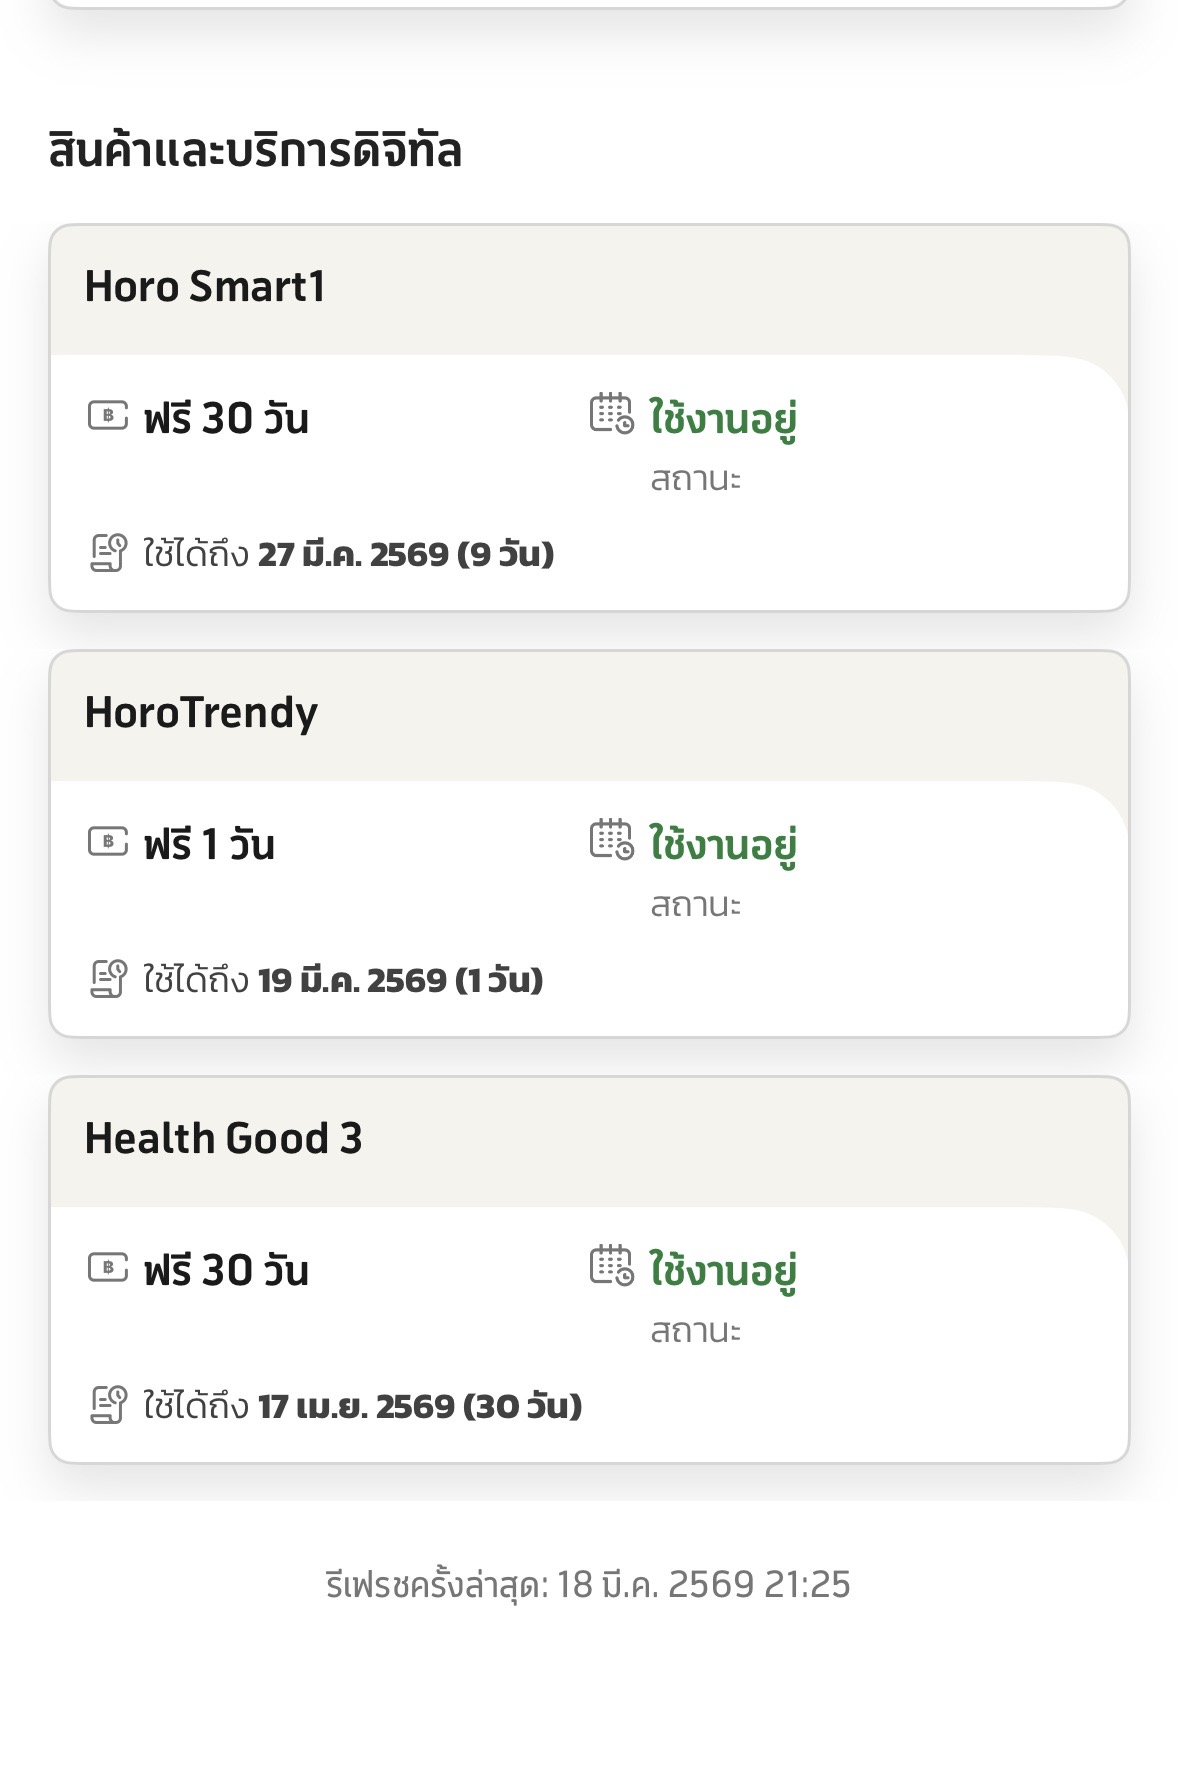Tap the price icon in Horo Smart1
1179x1774 pixels.
tap(108, 416)
